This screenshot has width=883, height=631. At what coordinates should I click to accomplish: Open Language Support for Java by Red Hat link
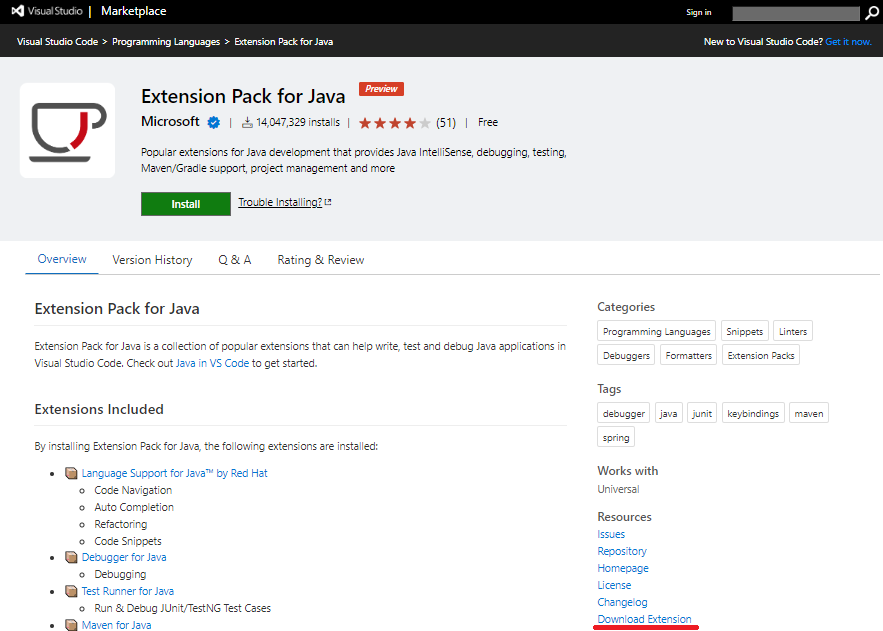point(175,473)
